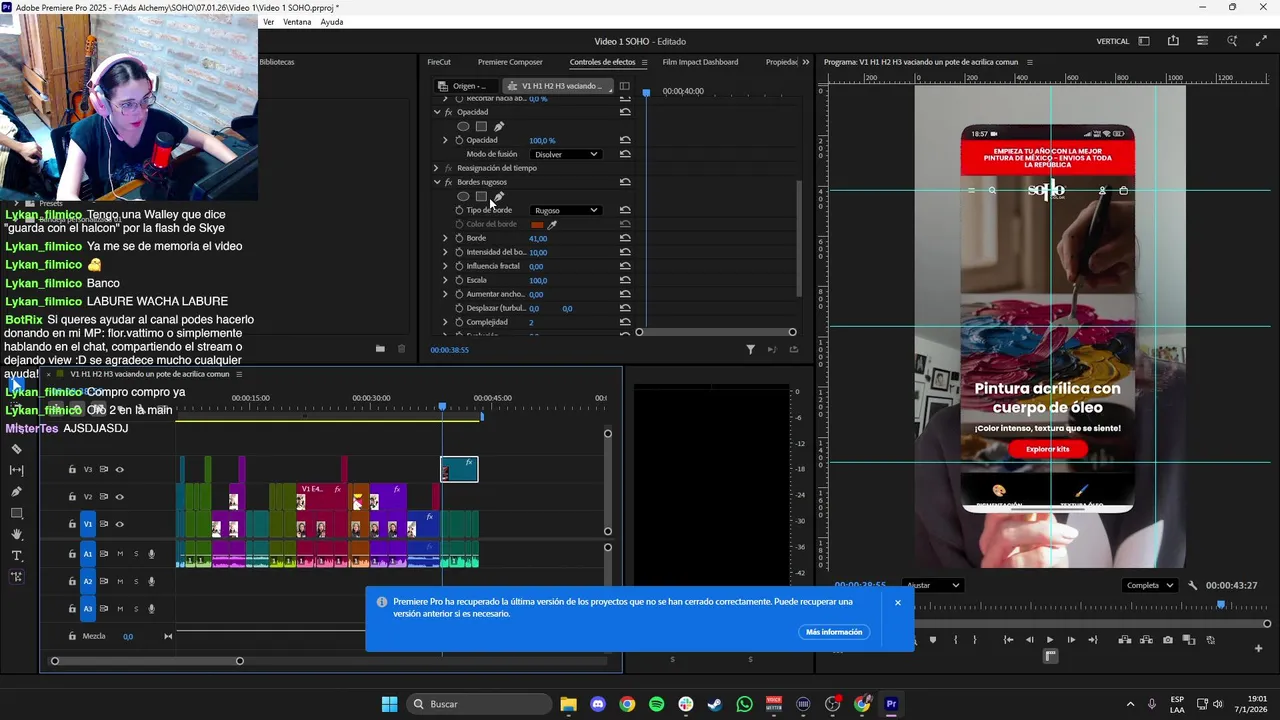Lock the V3 track
The width and height of the screenshot is (1280, 720).
click(x=72, y=469)
